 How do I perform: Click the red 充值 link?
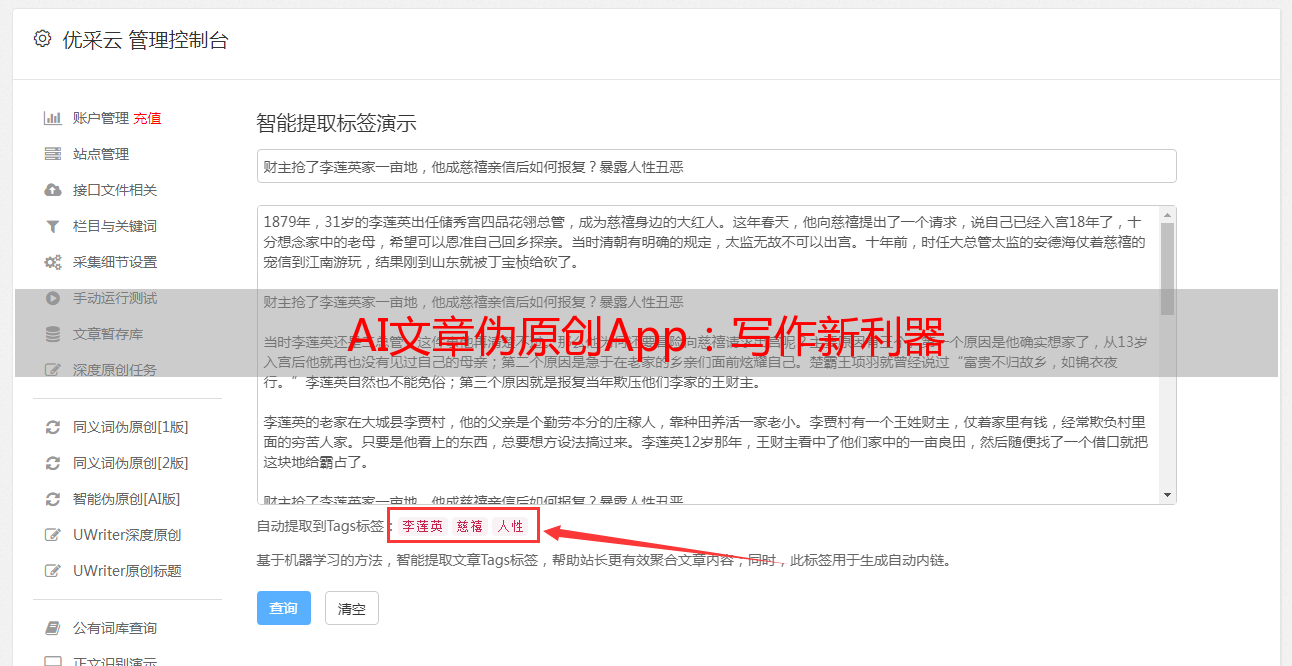(147, 118)
